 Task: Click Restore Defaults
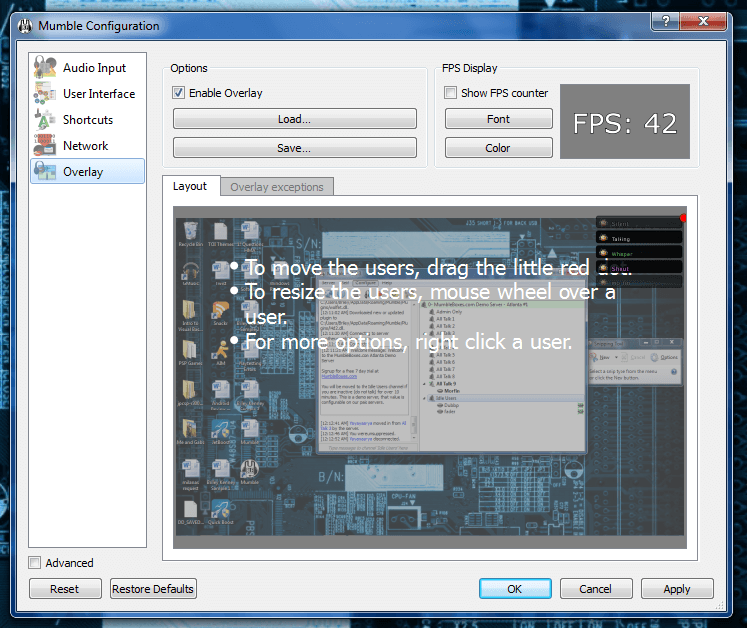(x=153, y=589)
